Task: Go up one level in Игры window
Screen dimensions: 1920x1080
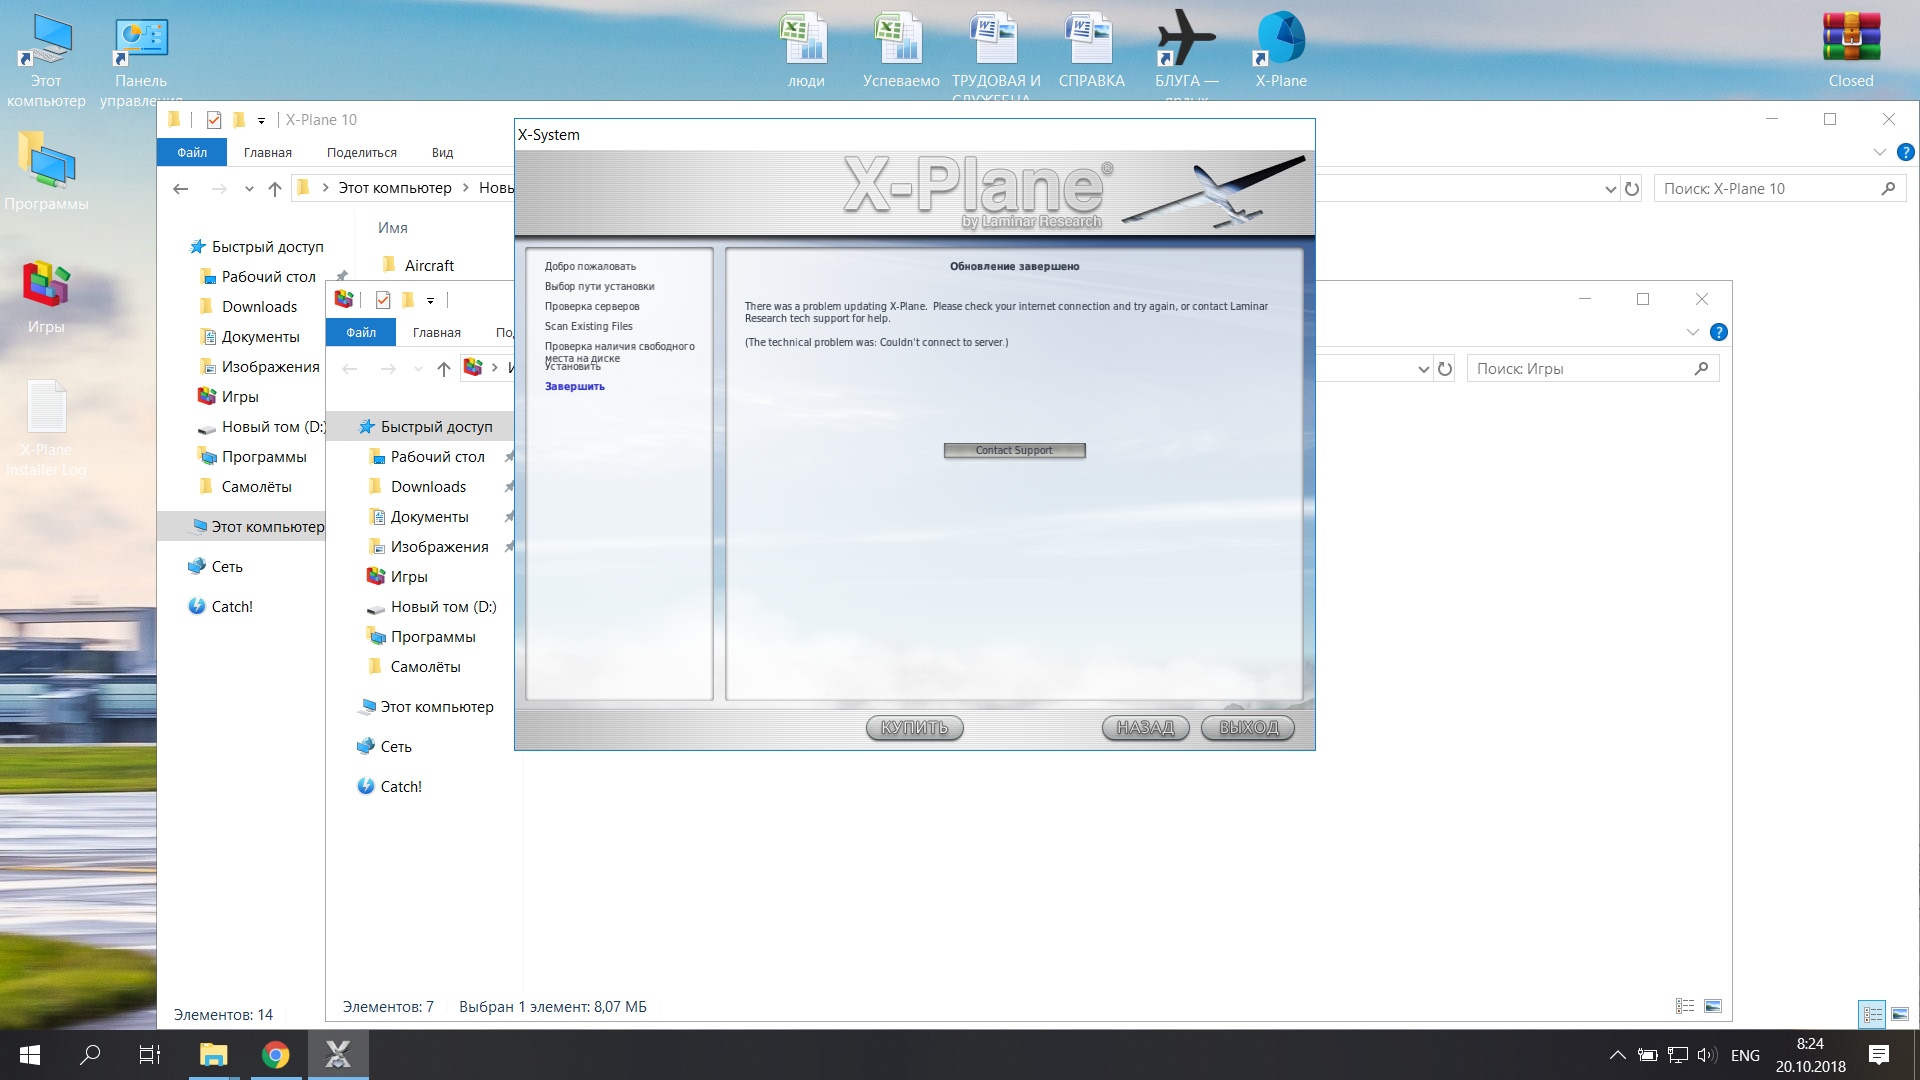Action: [444, 369]
